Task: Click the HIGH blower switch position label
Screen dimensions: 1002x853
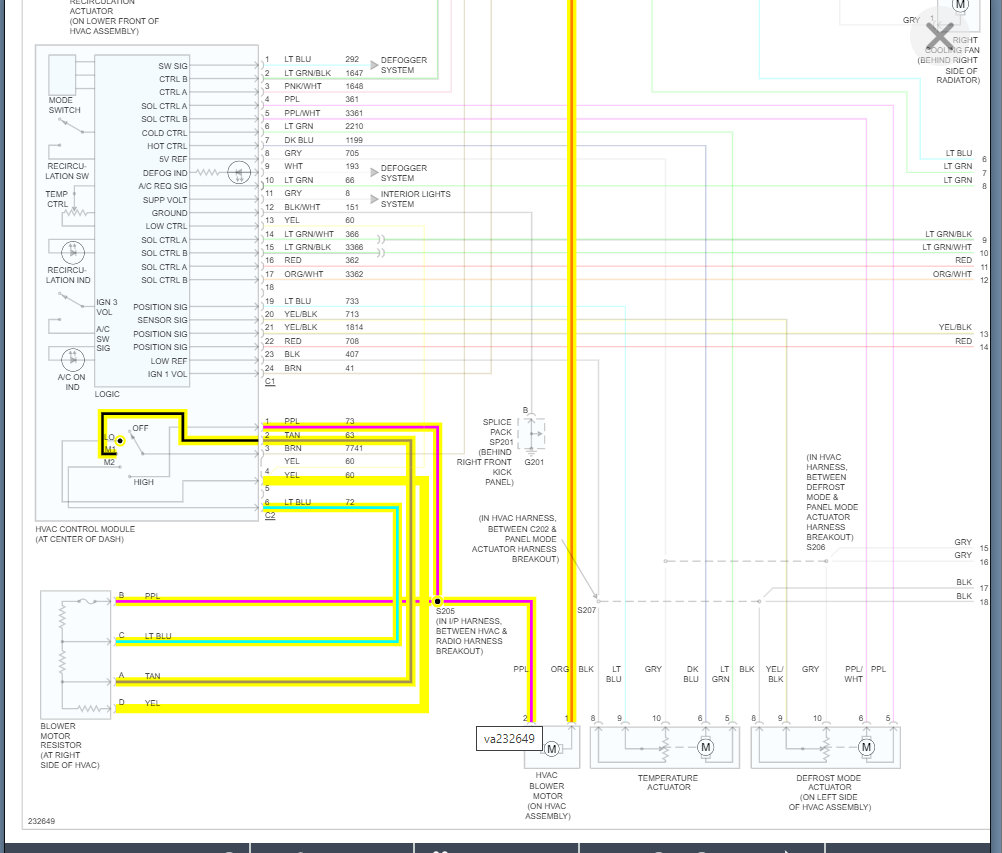Action: 144,482
